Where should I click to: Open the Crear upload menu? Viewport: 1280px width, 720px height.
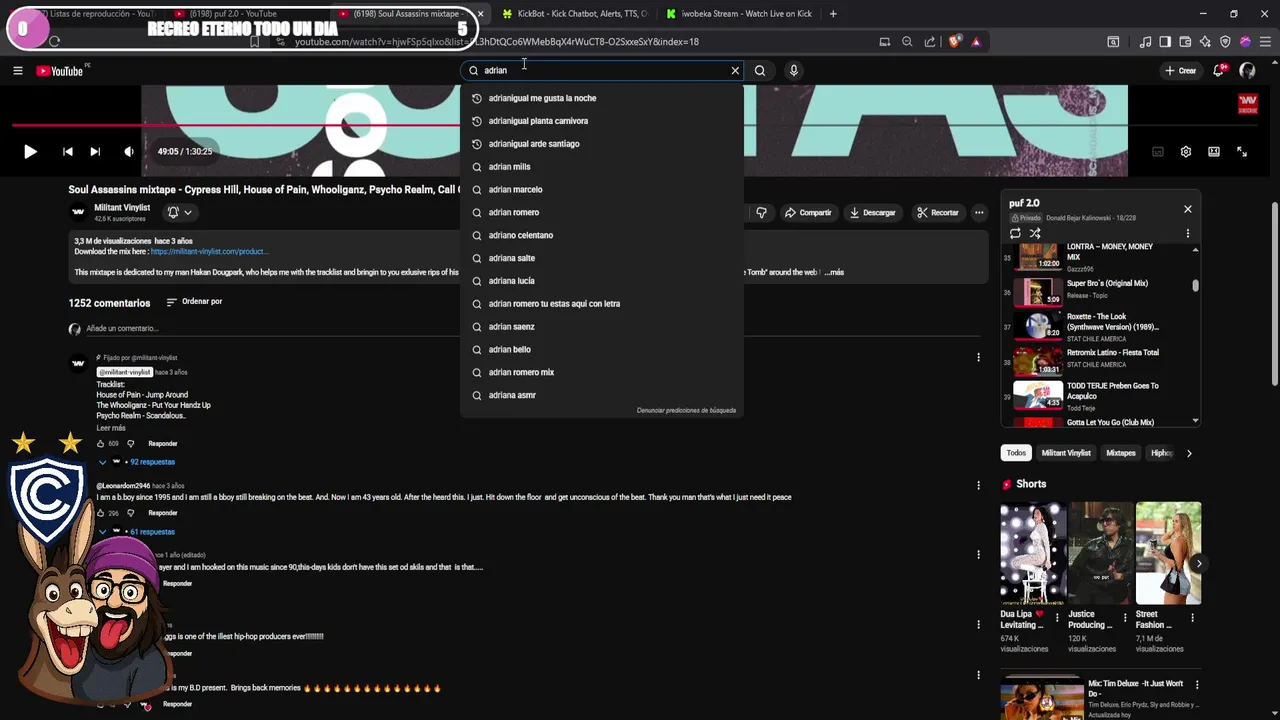(x=1180, y=71)
